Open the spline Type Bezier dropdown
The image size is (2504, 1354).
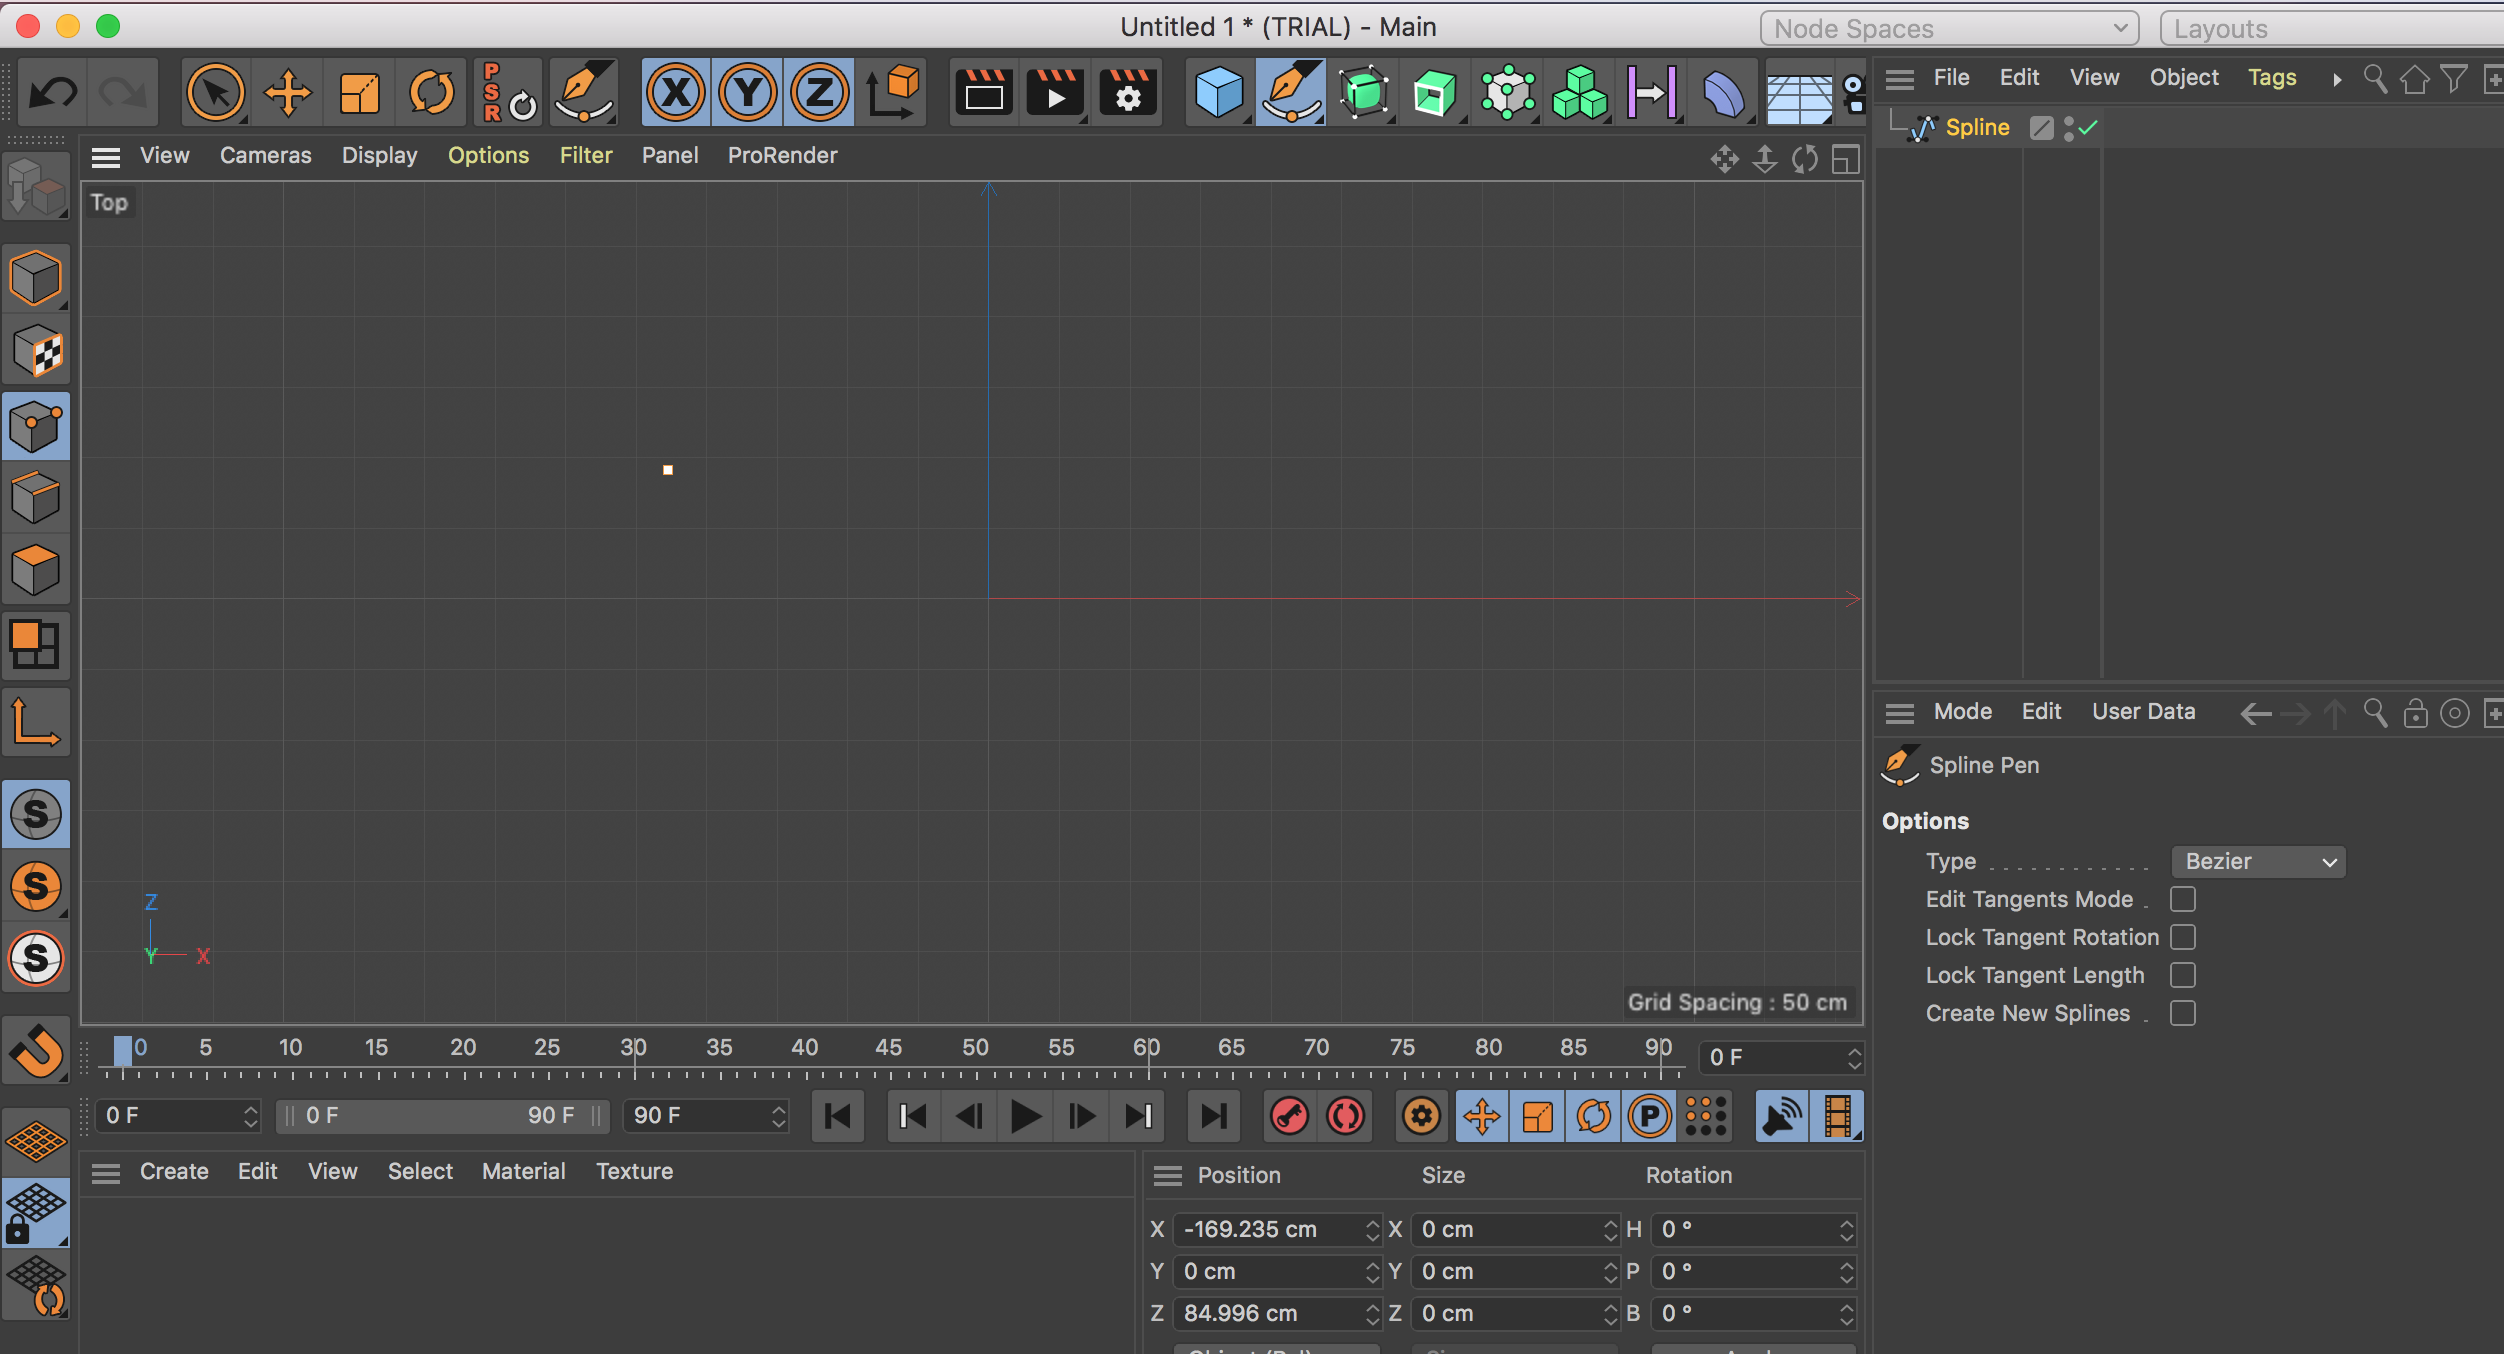[2258, 861]
